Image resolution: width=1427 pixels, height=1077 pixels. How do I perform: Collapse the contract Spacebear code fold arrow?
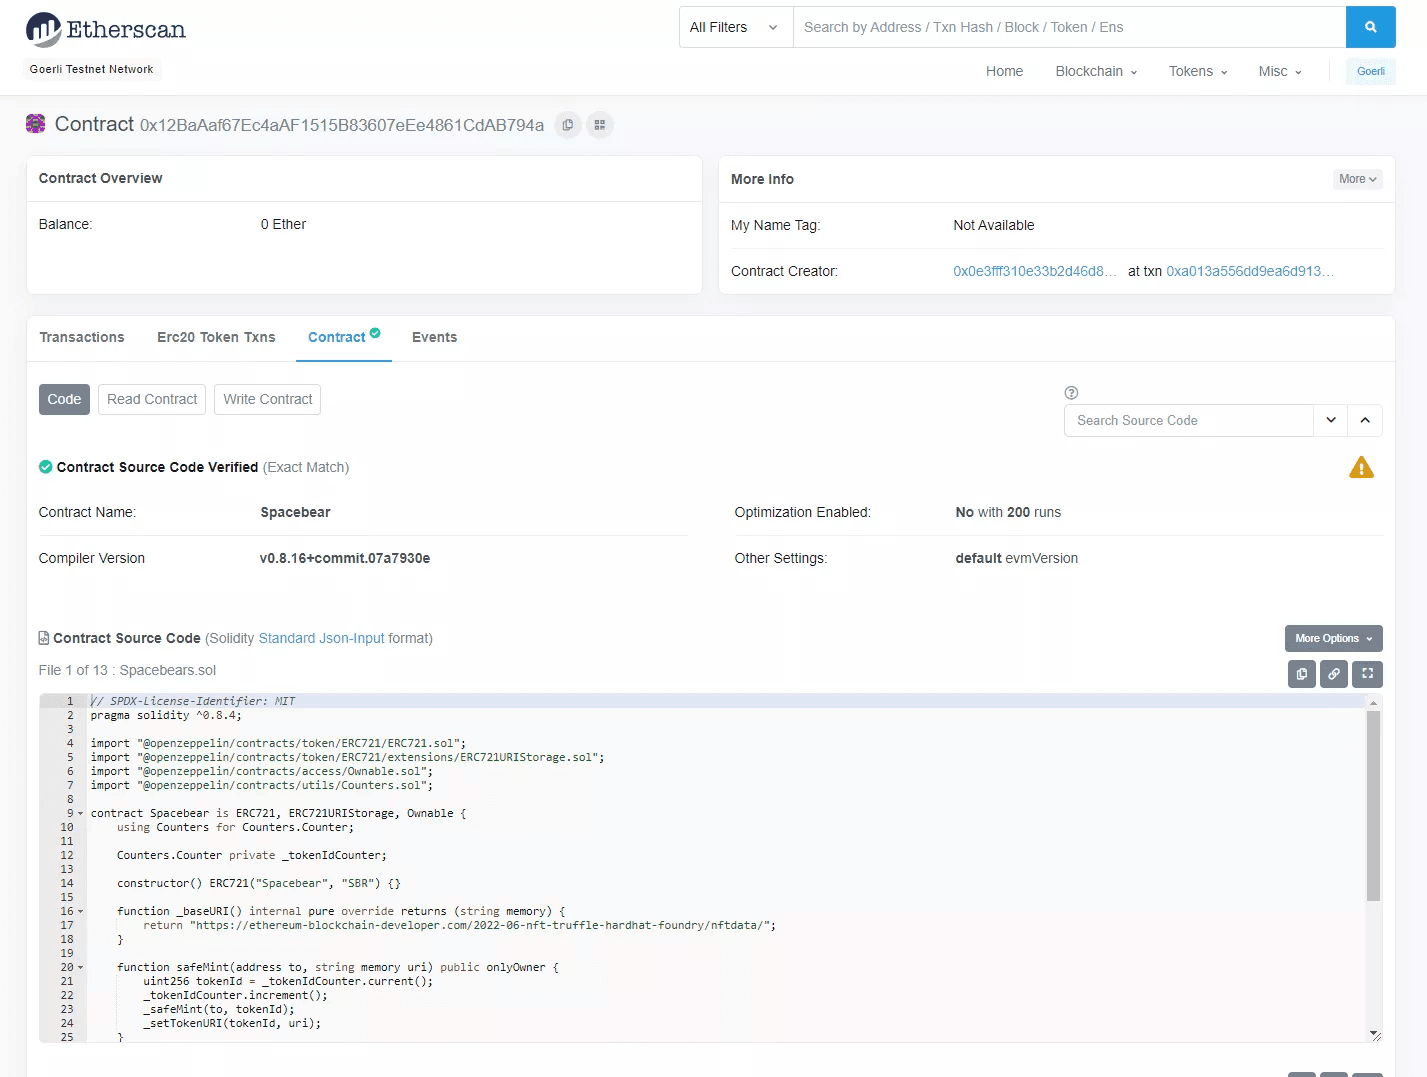pos(80,814)
